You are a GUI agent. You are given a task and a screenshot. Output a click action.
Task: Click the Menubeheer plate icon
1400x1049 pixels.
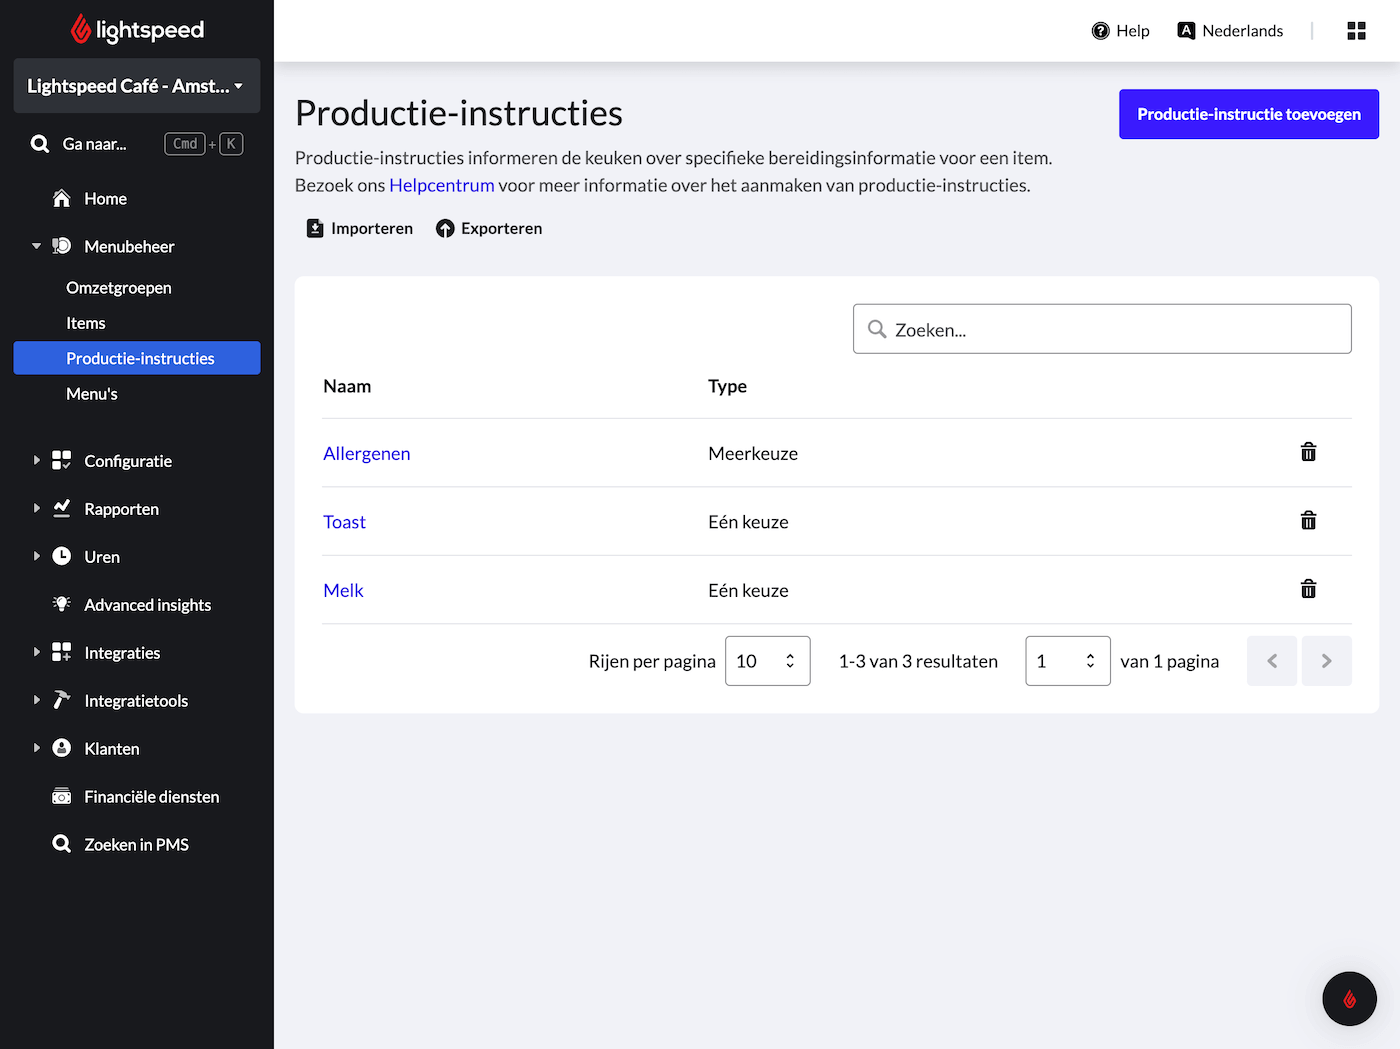[x=62, y=246]
